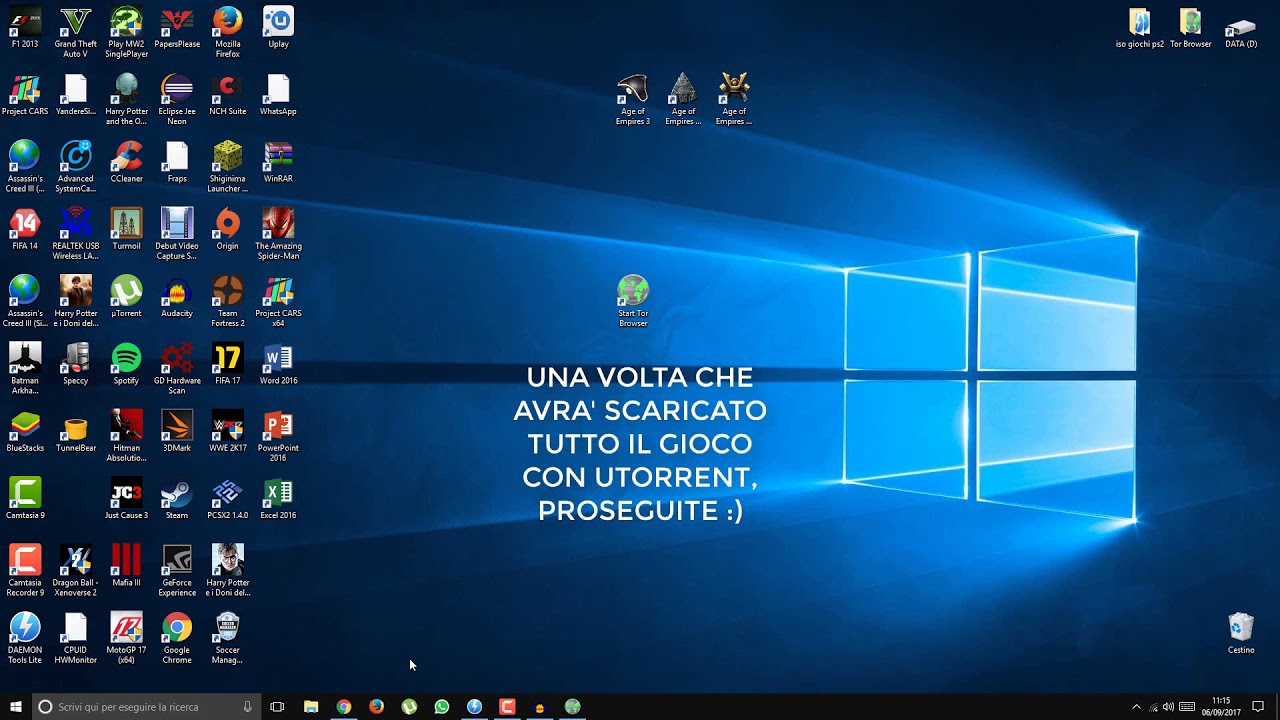
Task: Select the Excel 2016 desktop icon
Action: click(278, 499)
